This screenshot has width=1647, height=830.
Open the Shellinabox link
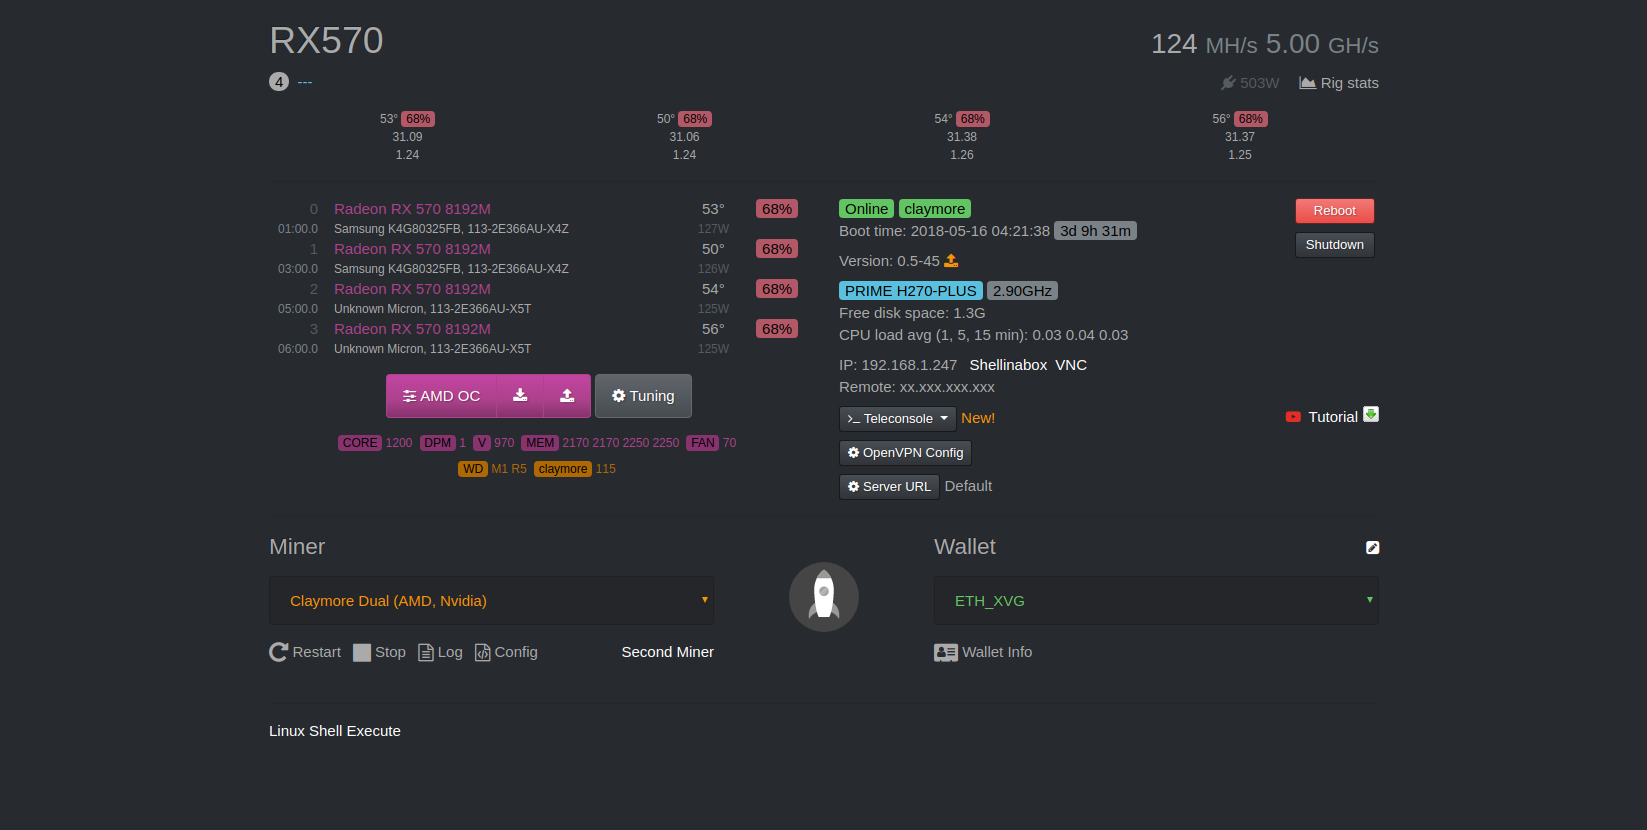(x=1008, y=365)
